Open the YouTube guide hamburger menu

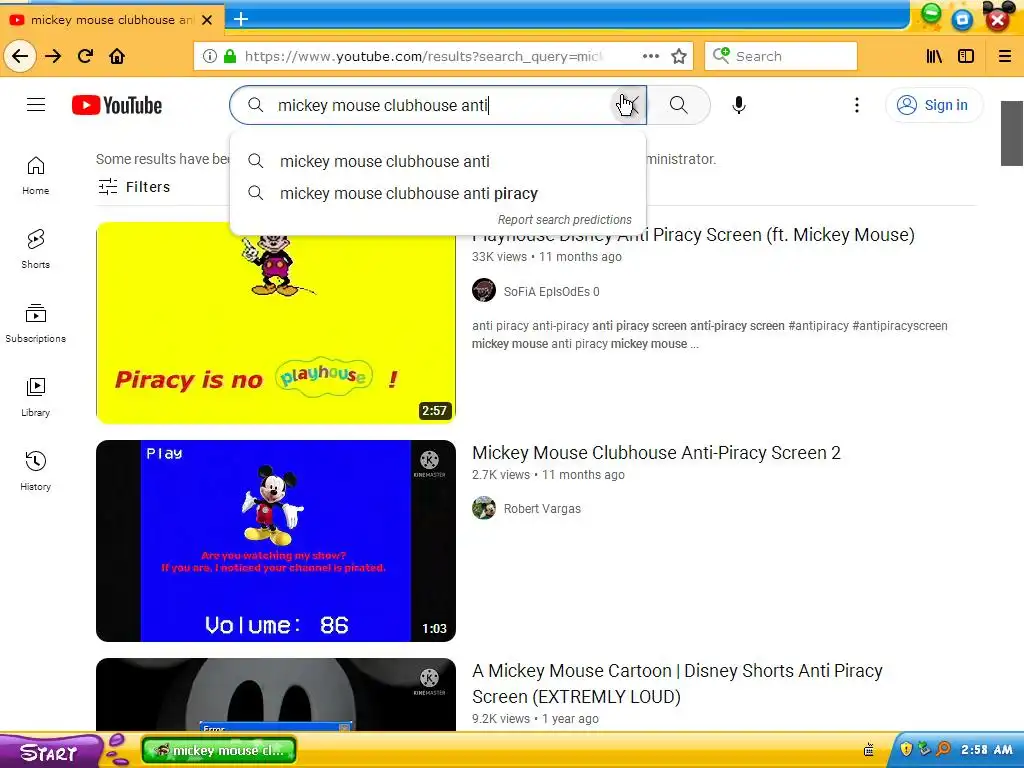click(36, 104)
